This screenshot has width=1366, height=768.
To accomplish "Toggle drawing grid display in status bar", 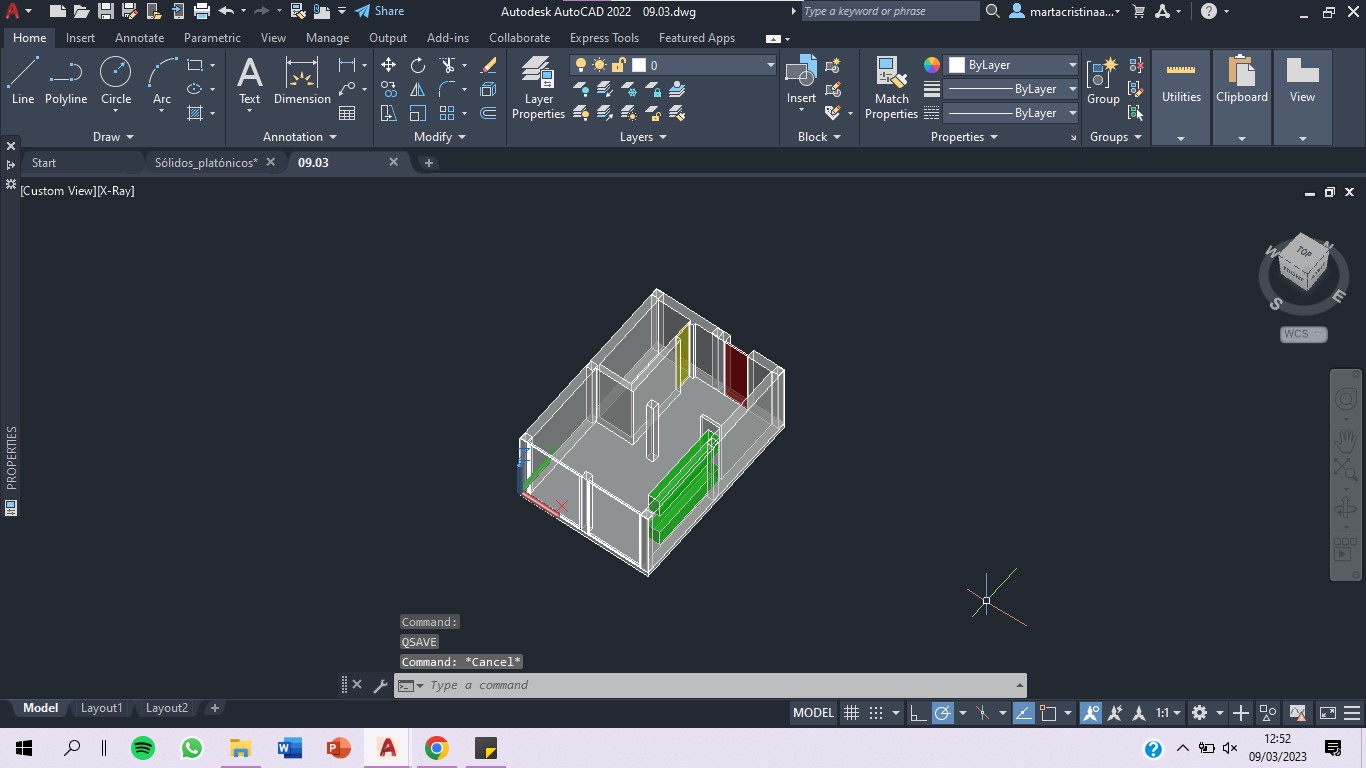I will click(851, 713).
